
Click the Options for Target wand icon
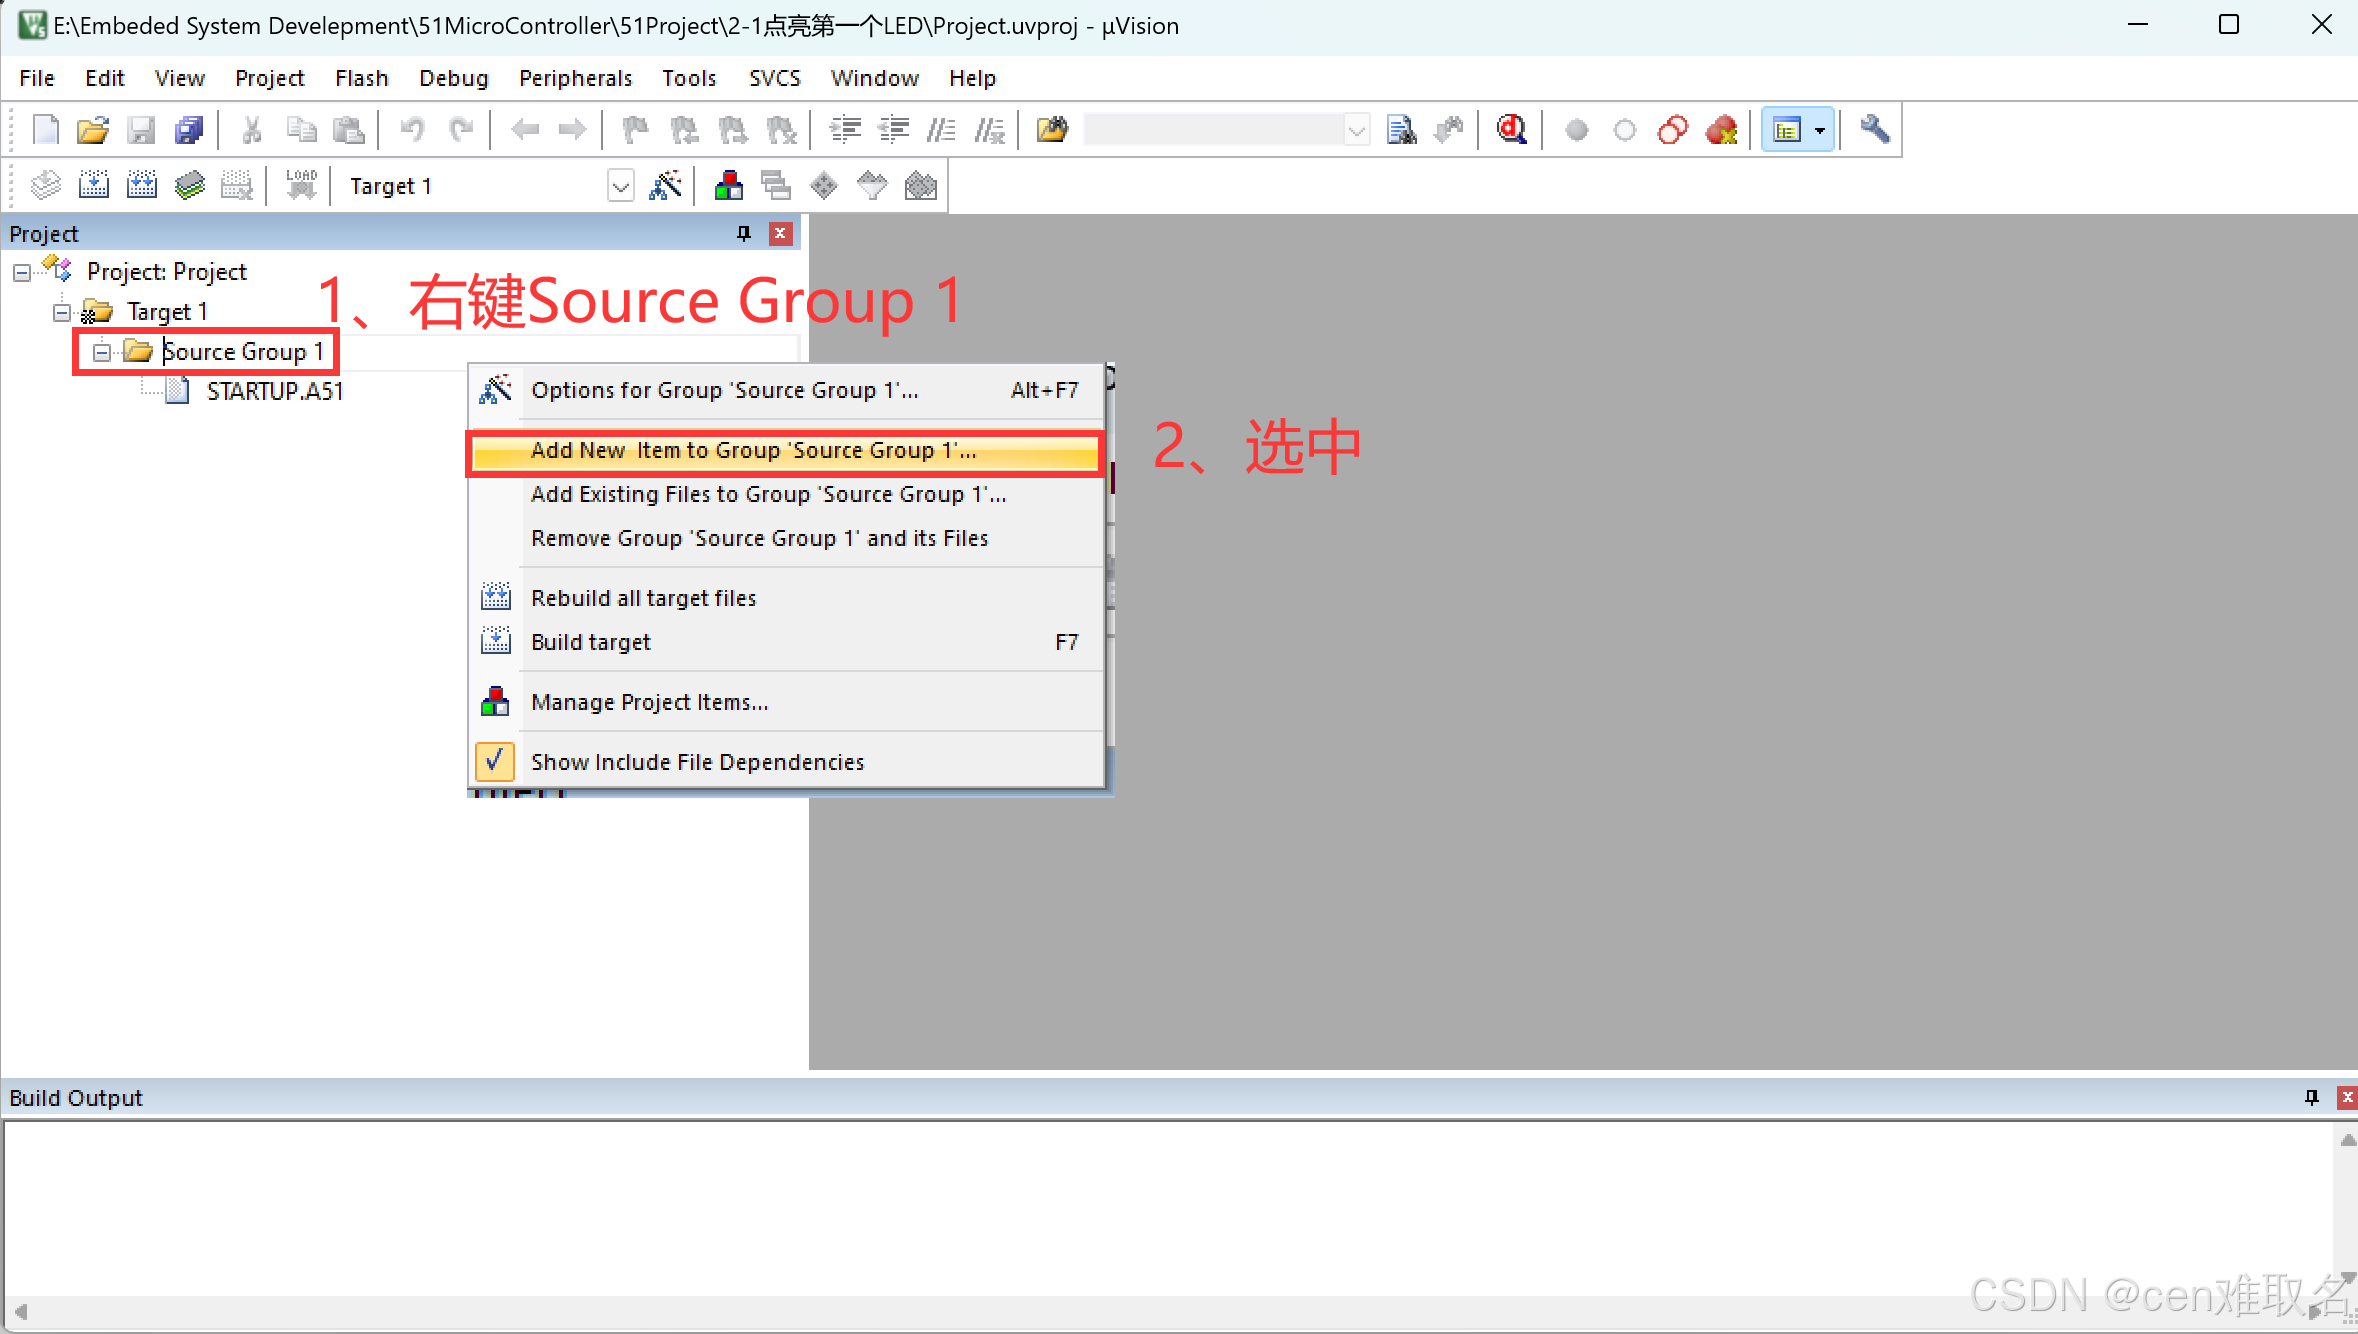point(665,186)
